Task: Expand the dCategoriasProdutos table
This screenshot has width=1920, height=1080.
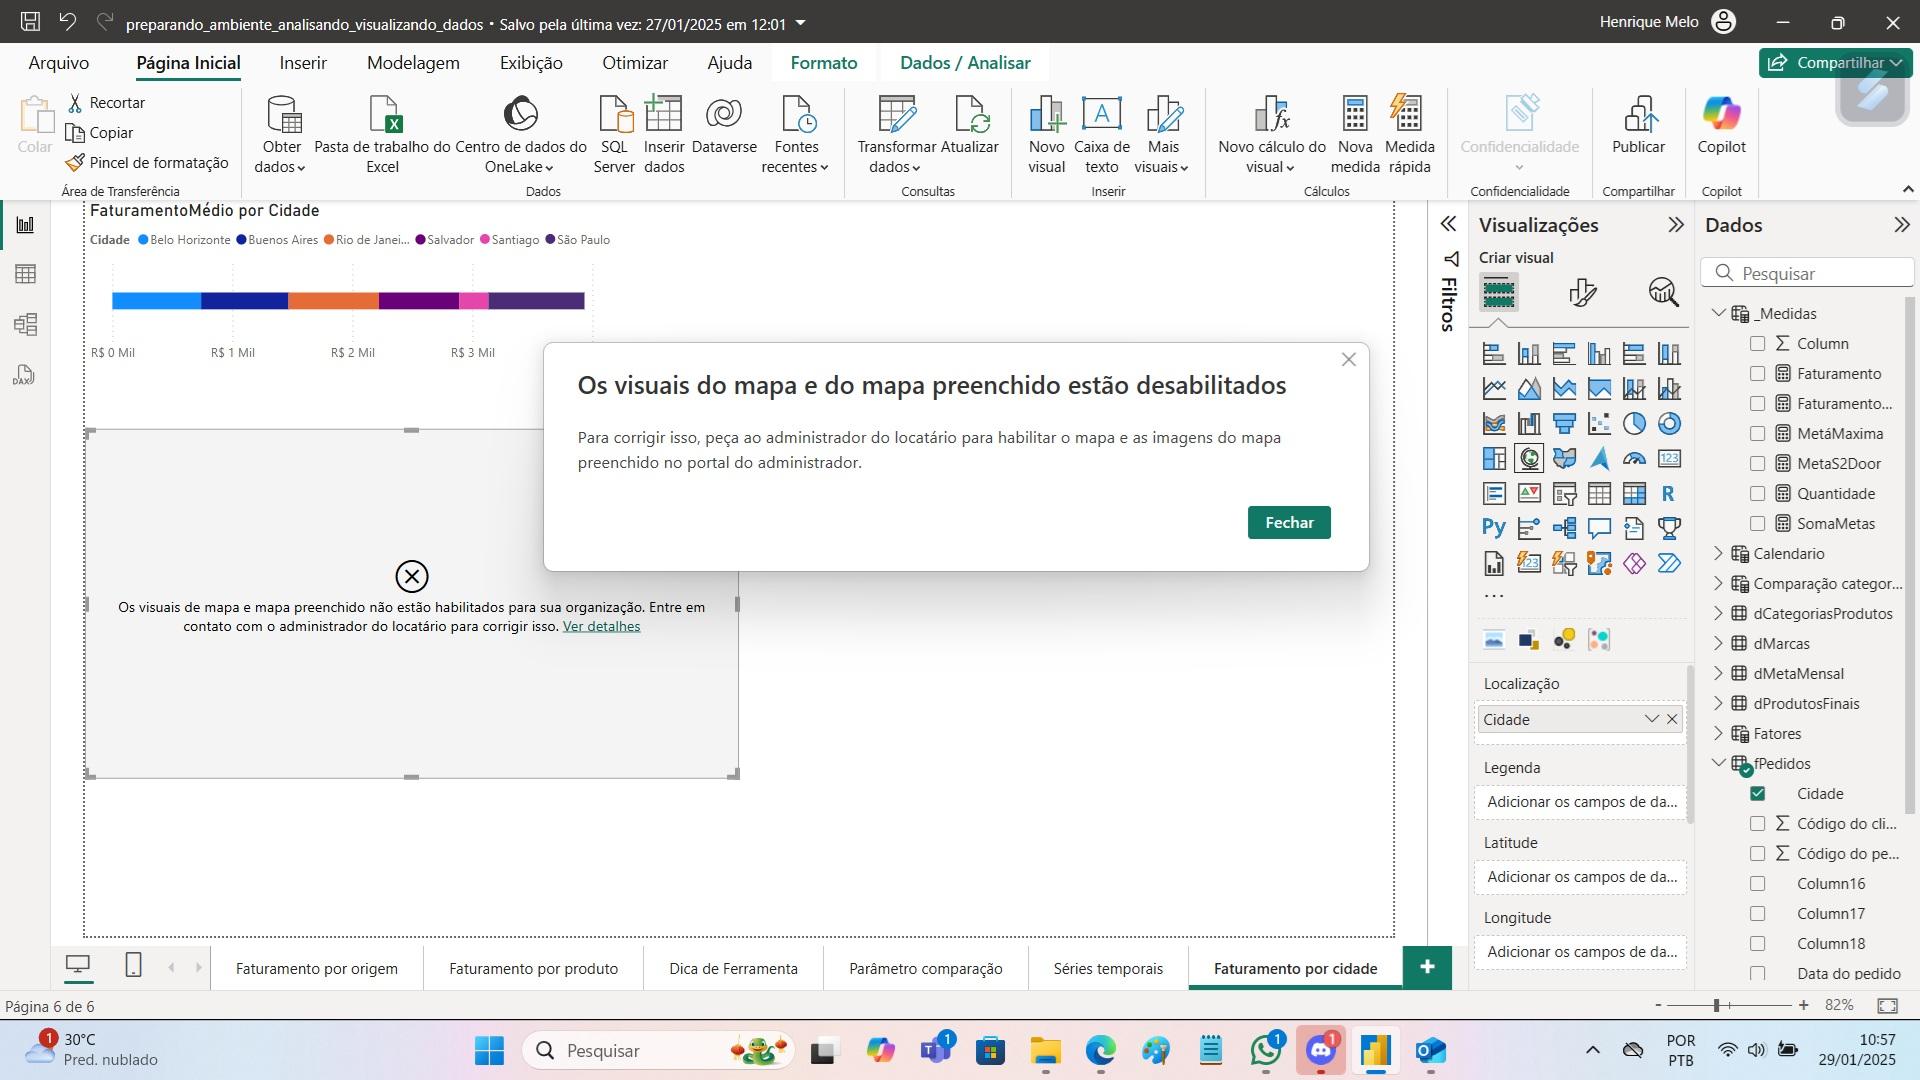Action: point(1719,613)
